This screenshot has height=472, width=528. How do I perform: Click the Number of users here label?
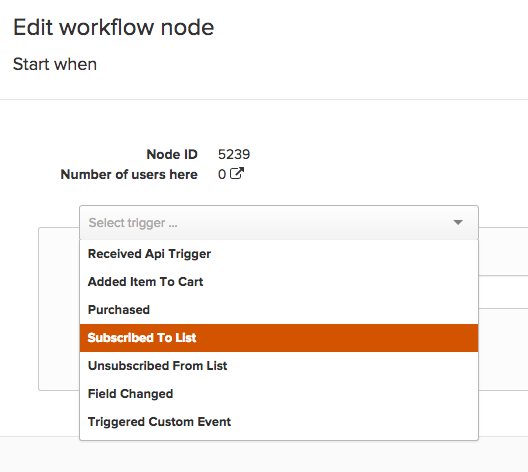[x=129, y=174]
